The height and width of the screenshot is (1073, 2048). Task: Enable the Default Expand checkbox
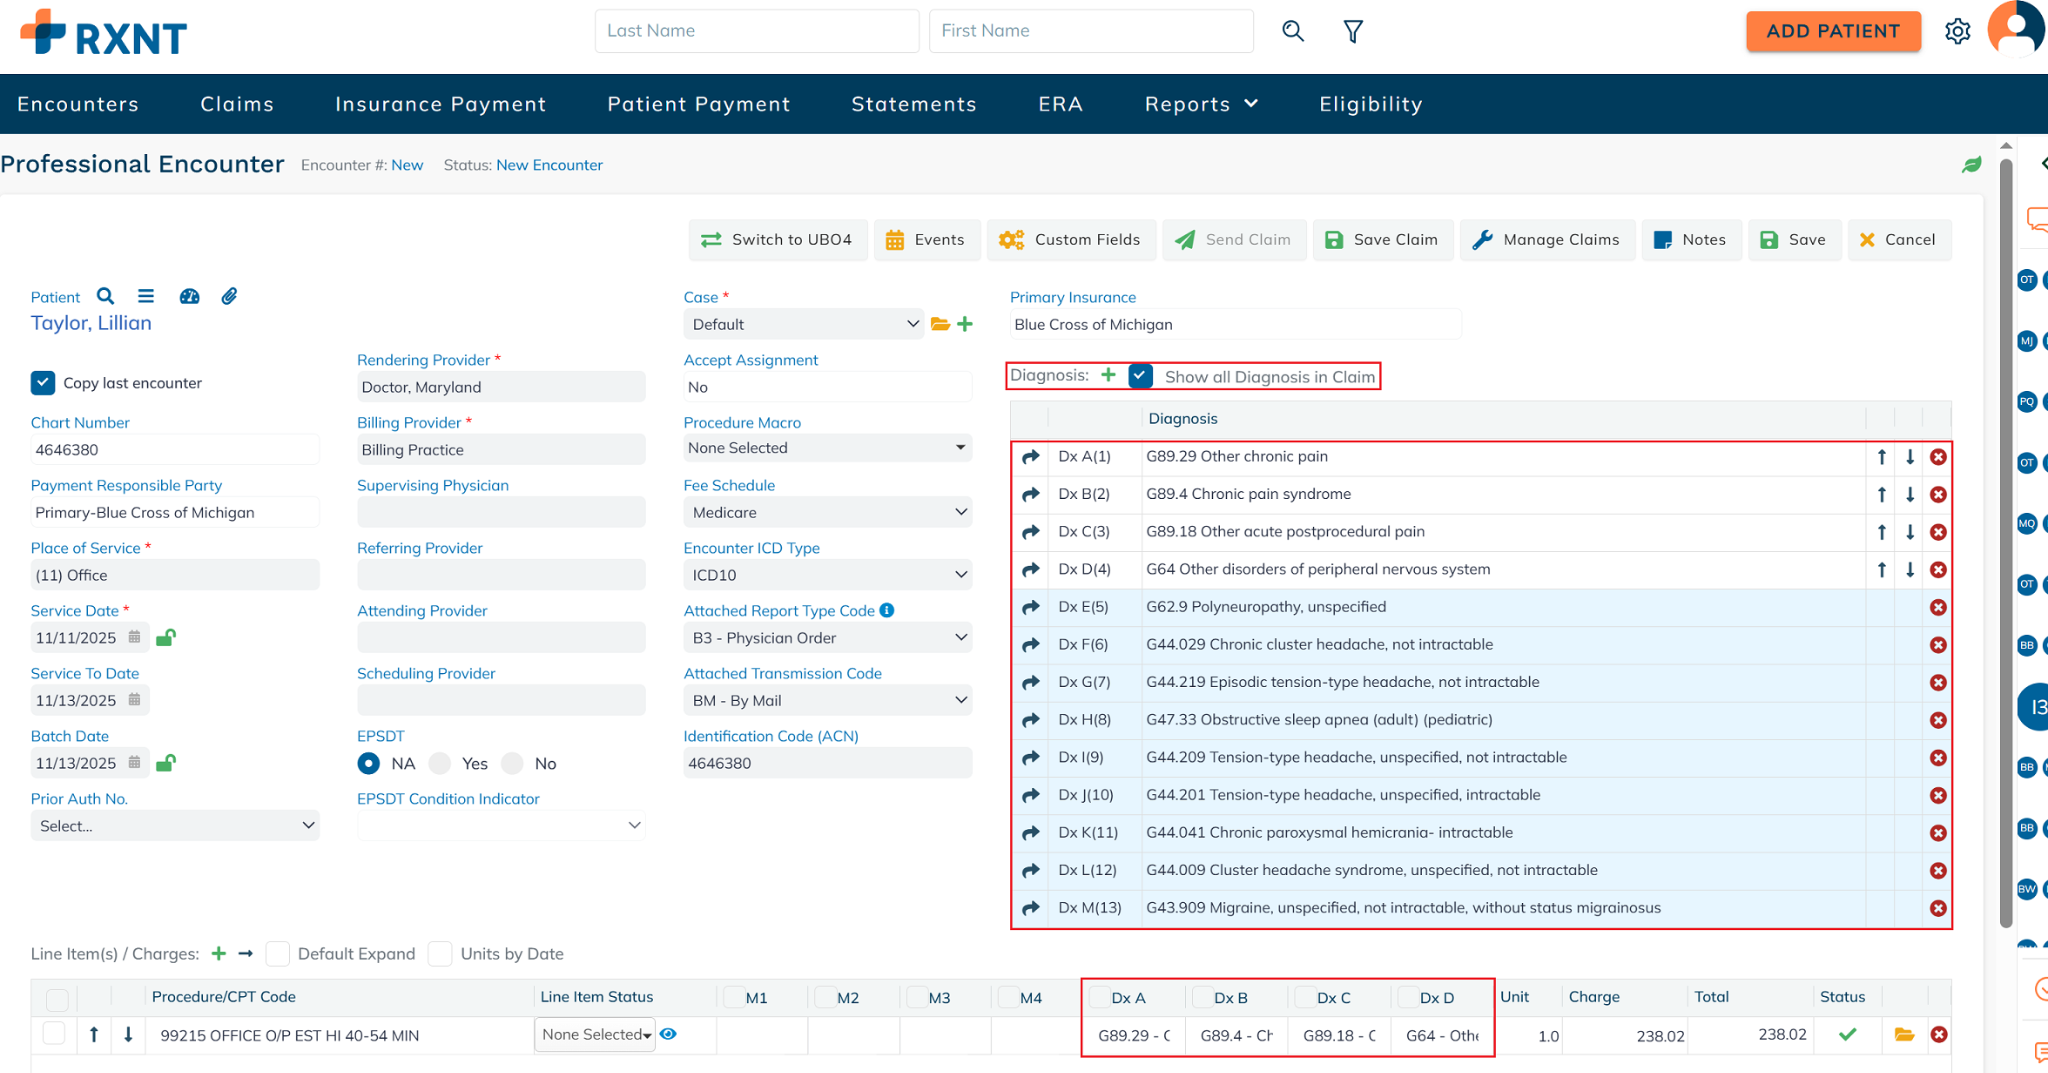(278, 954)
